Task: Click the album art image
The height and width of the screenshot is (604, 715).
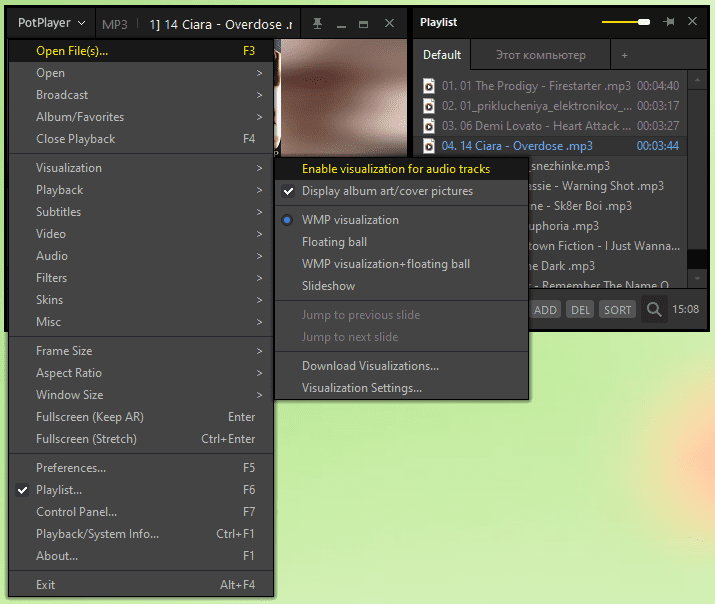Action: tap(343, 98)
